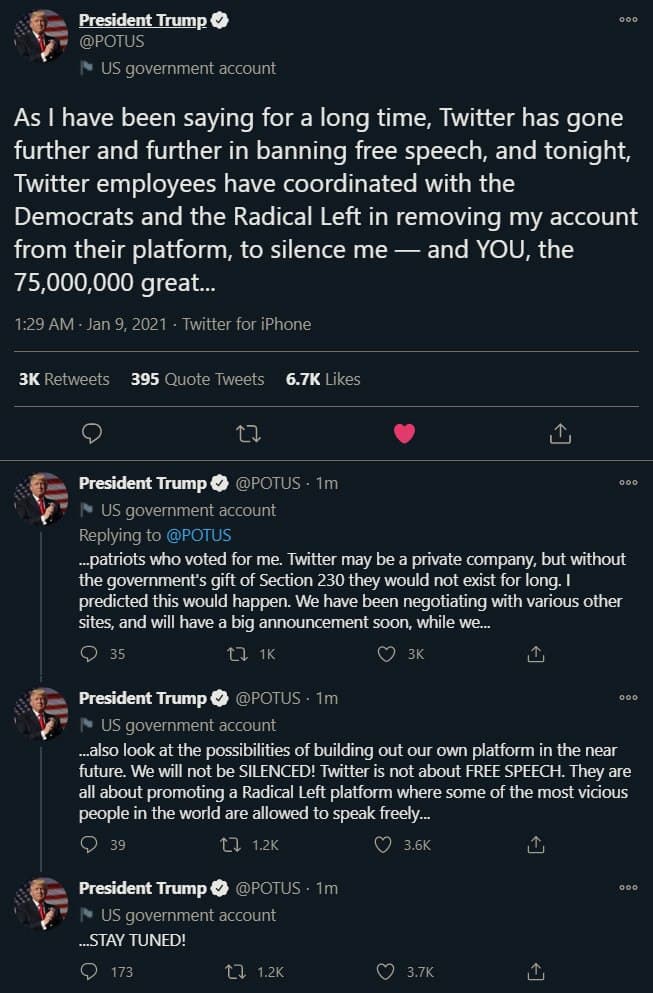Retweet the reply with 1K retweets
This screenshot has width=653, height=993.
pyautogui.click(x=238, y=654)
